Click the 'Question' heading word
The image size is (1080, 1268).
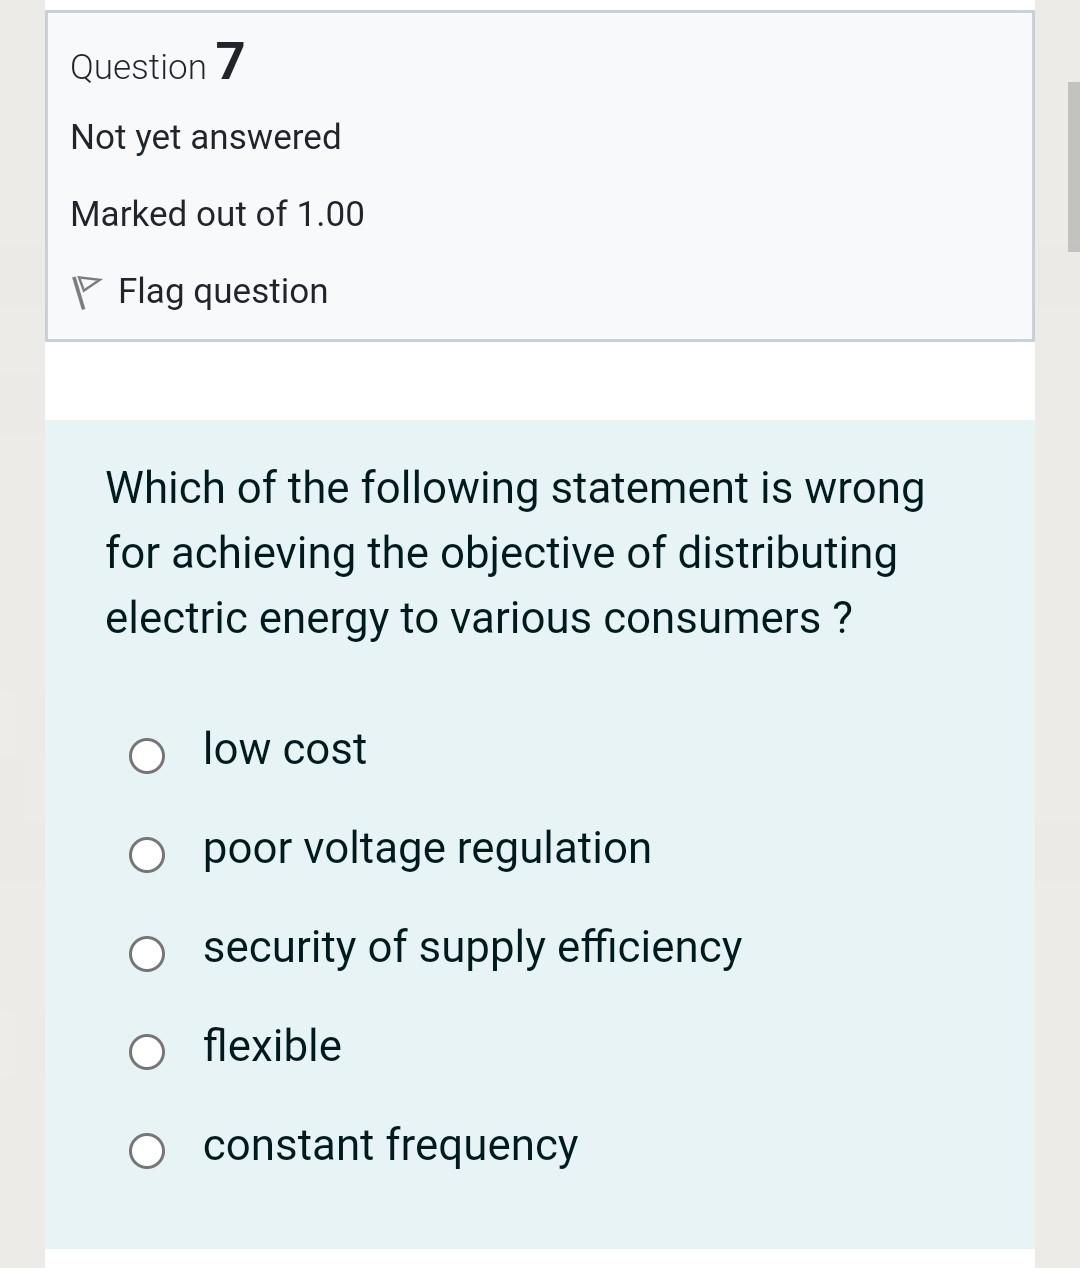click(138, 67)
